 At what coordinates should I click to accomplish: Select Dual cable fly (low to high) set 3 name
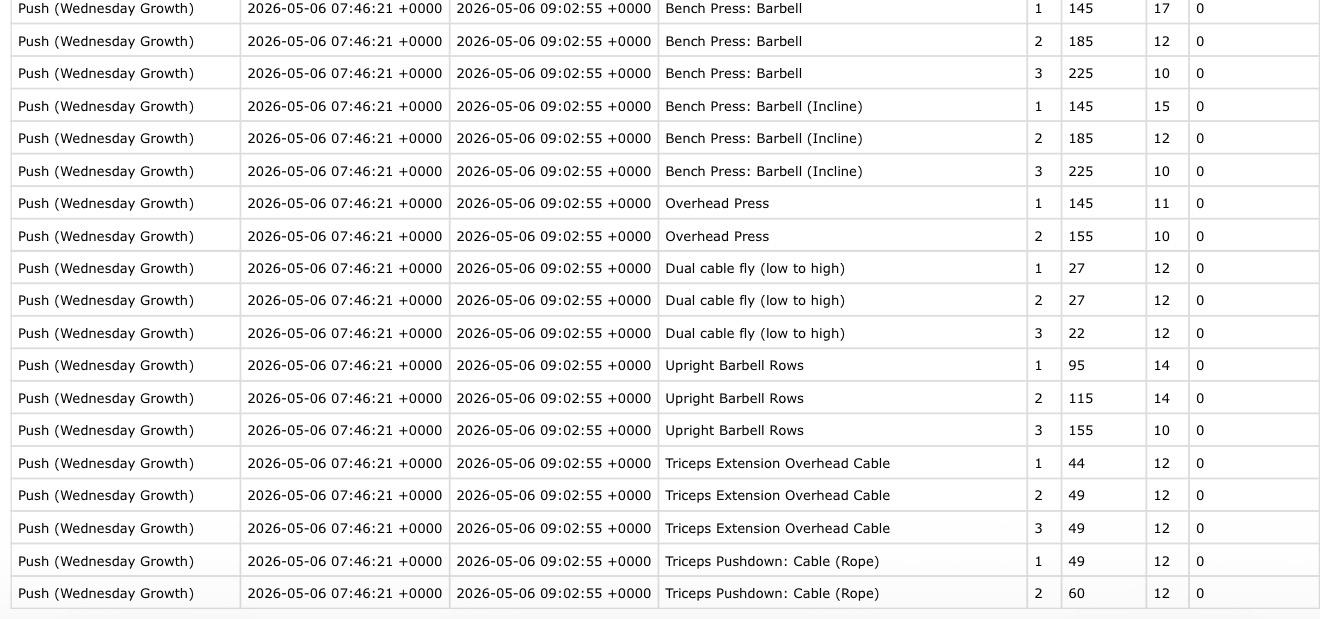click(755, 333)
